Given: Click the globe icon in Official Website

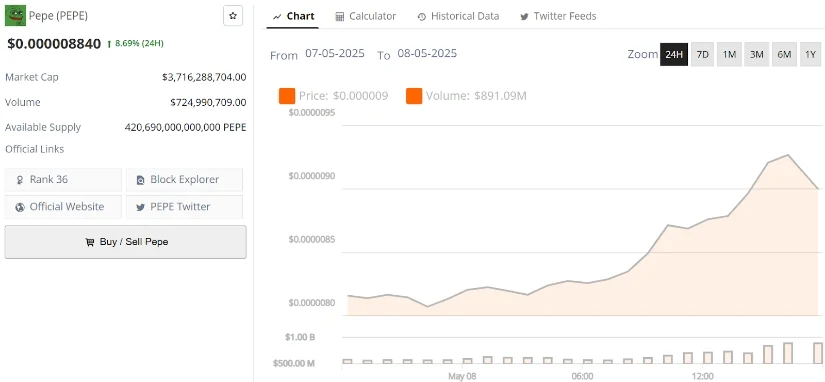Looking at the screenshot, I should 20,207.
